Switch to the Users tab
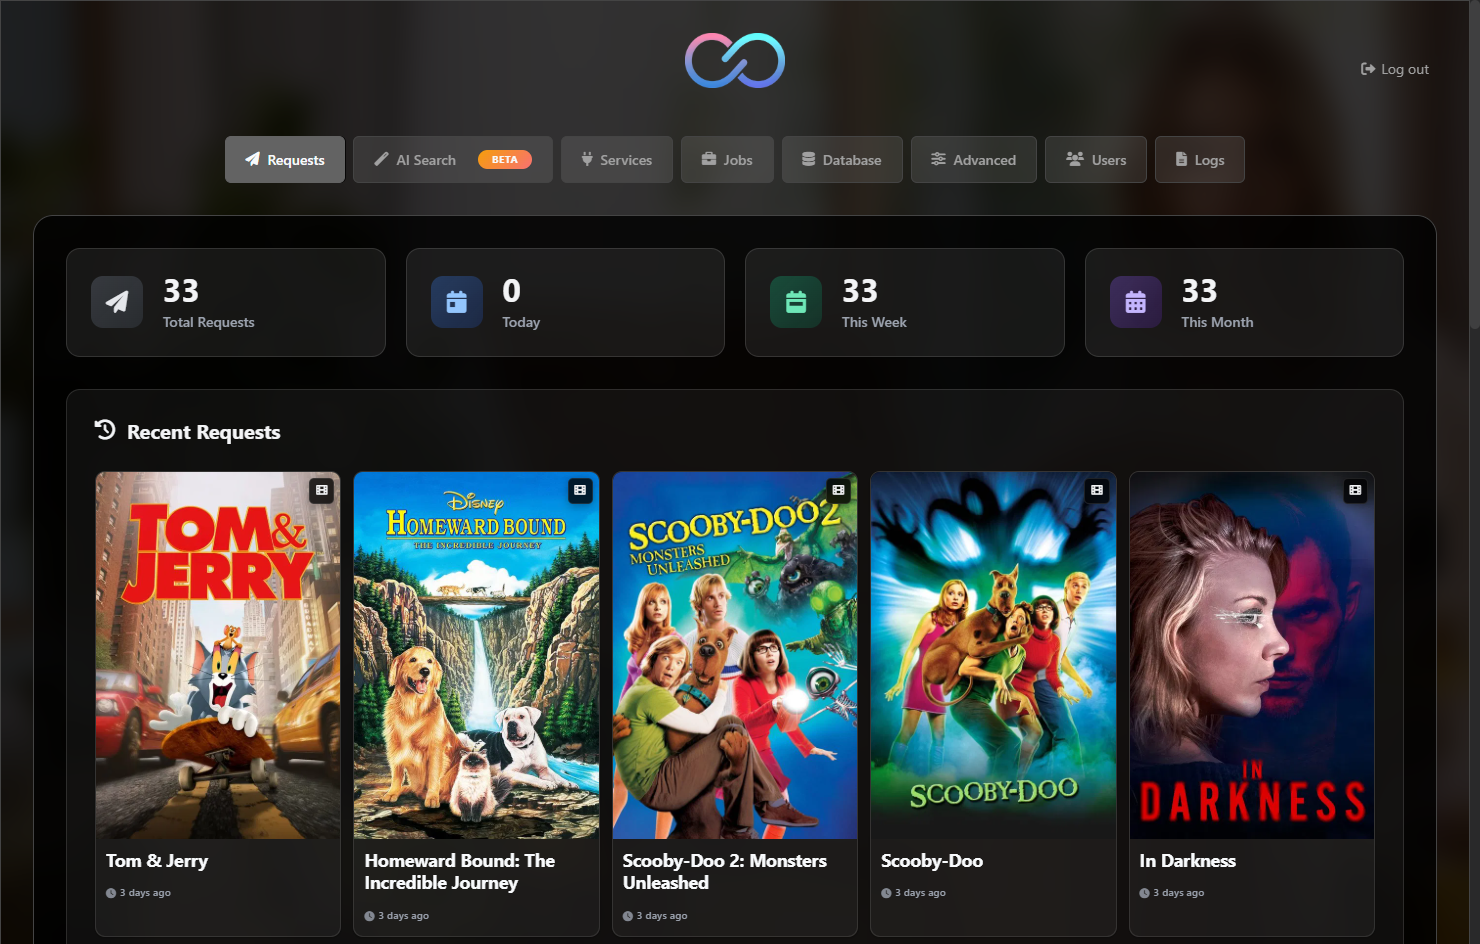The width and height of the screenshot is (1480, 944). [1096, 160]
